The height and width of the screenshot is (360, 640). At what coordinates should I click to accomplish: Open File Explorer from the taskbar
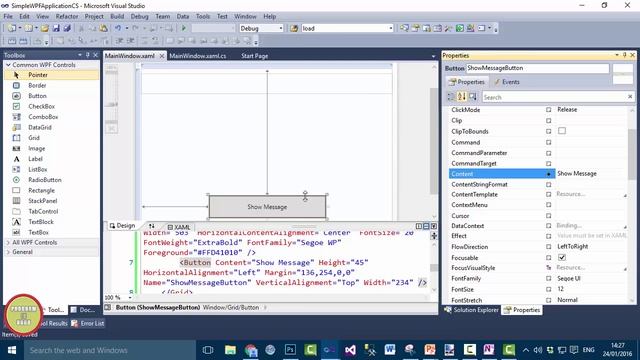point(230,350)
